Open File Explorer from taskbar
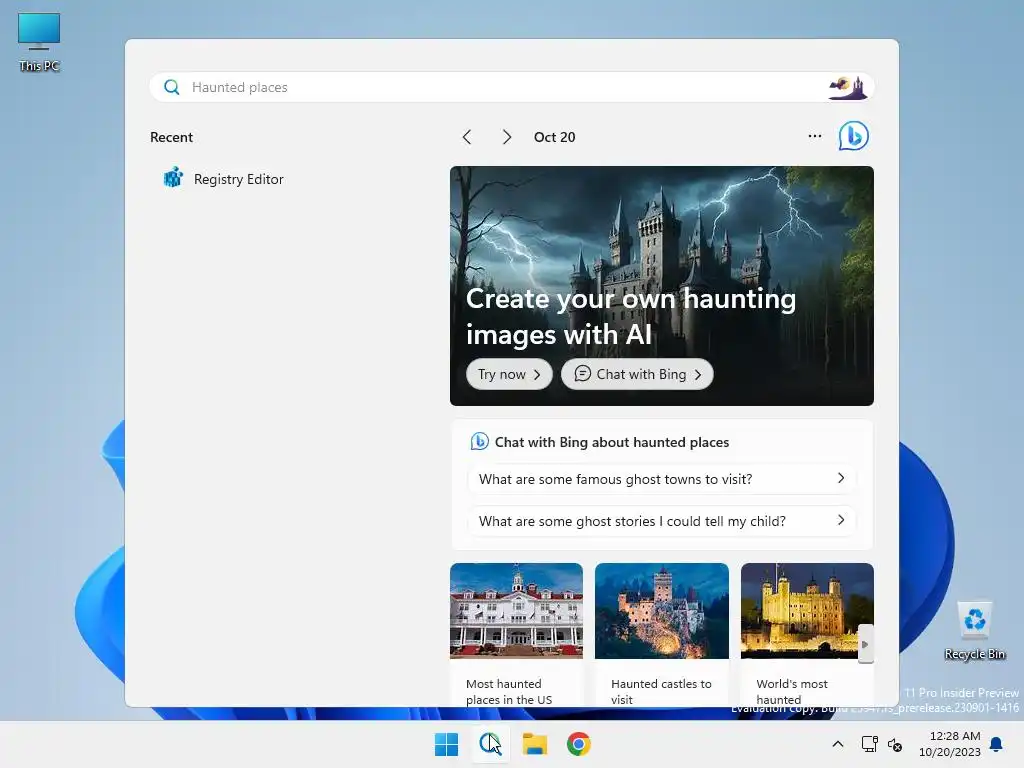The image size is (1024, 768). [534, 744]
